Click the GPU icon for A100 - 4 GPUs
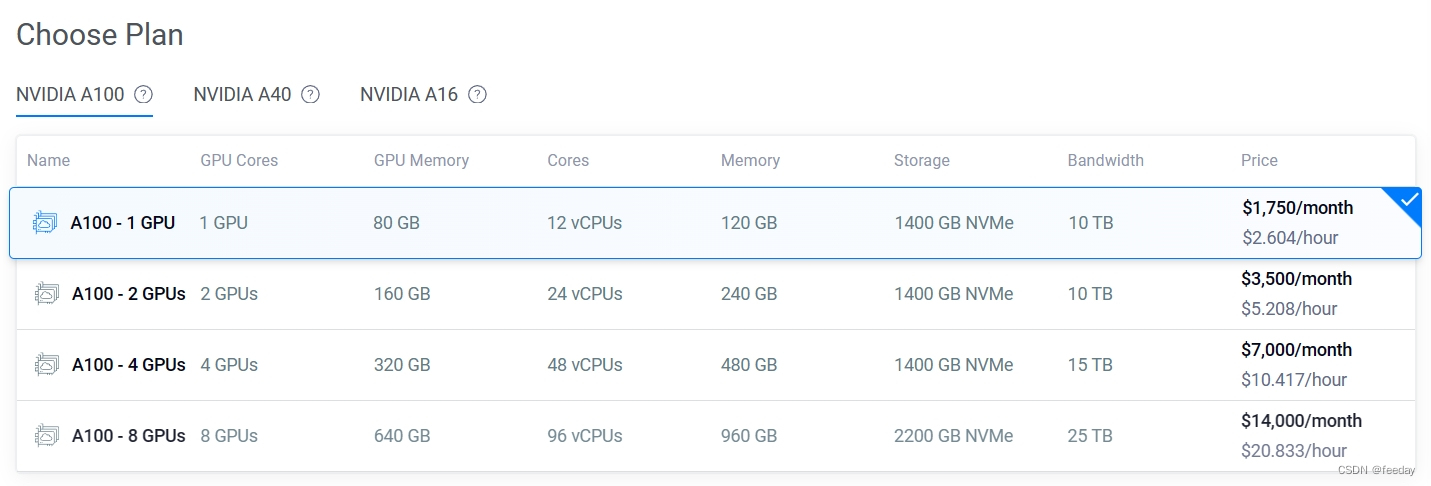Screen dimensions: 1431x486 (x=46, y=365)
